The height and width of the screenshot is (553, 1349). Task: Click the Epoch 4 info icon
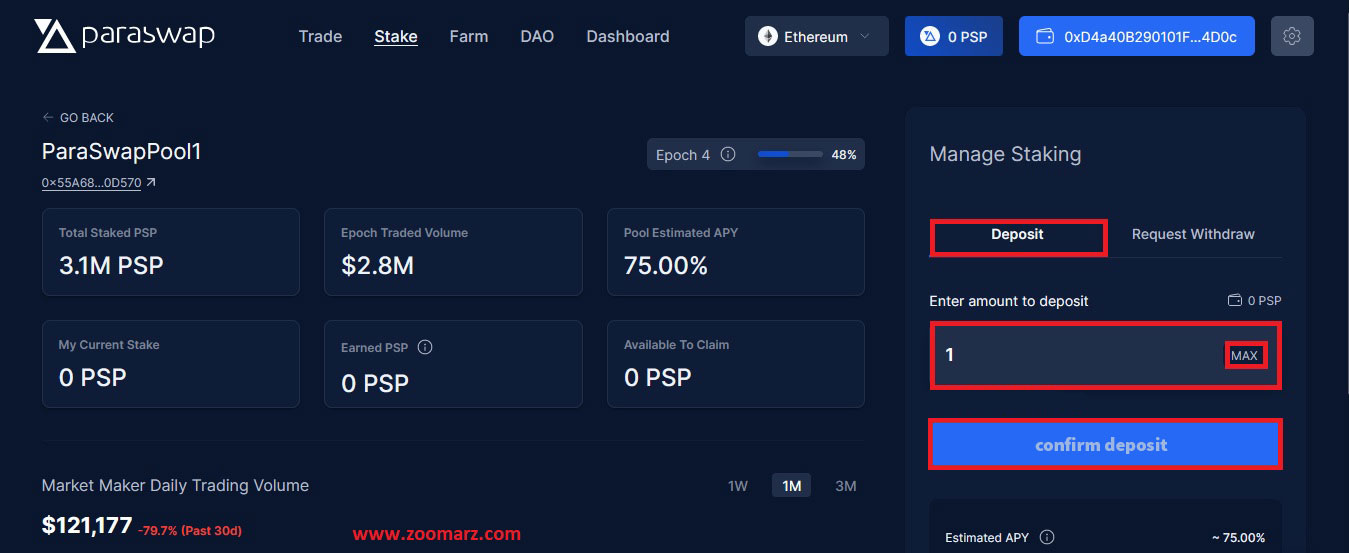(728, 155)
